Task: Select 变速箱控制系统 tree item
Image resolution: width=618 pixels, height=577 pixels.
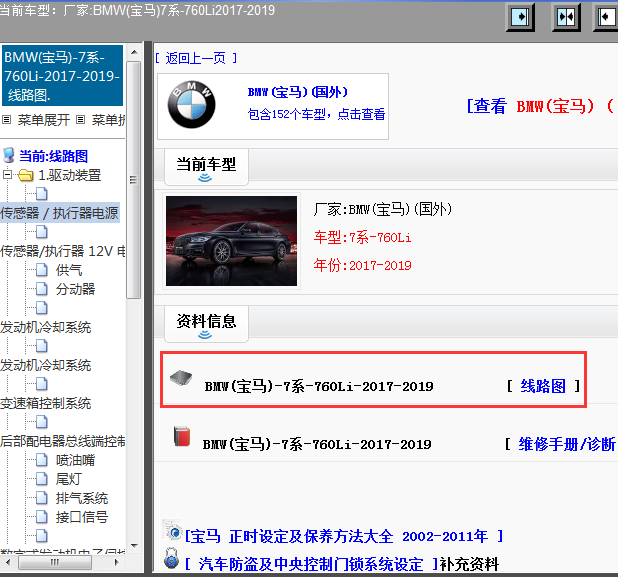Action: (x=46, y=403)
